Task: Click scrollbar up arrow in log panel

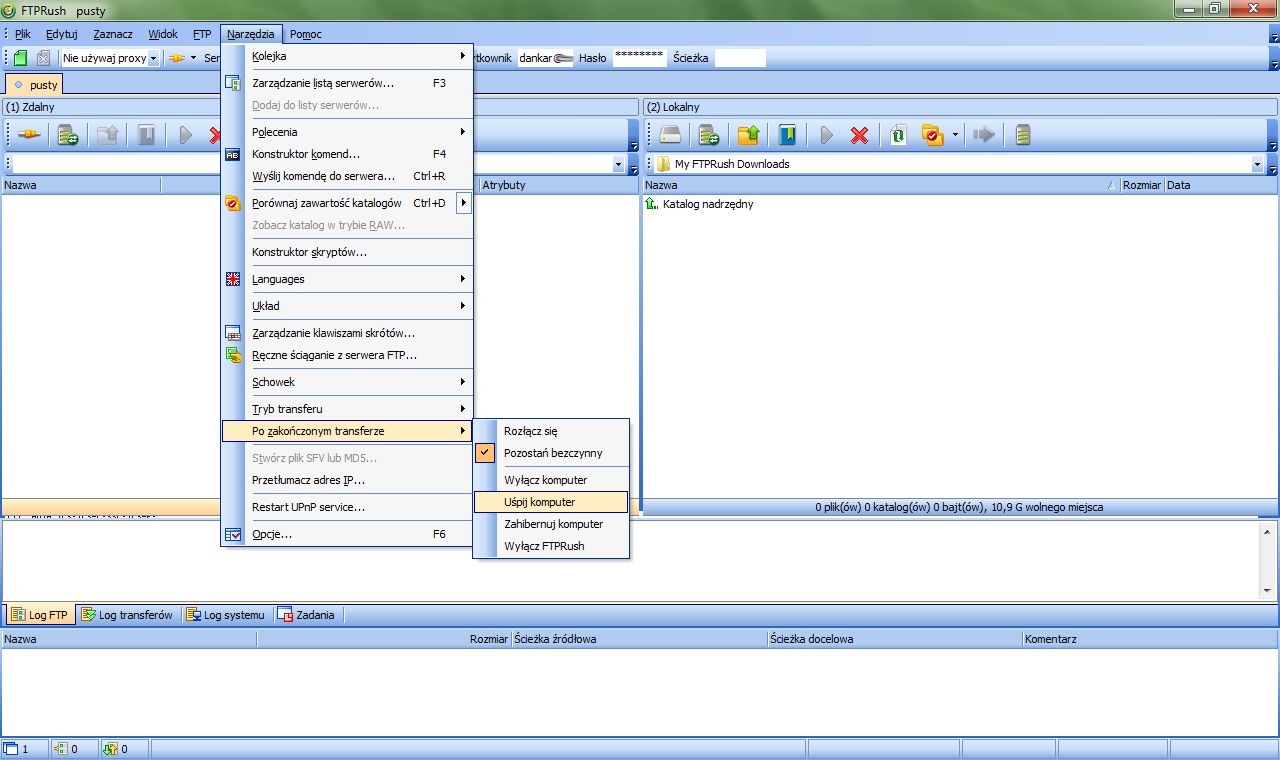Action: [1268, 531]
